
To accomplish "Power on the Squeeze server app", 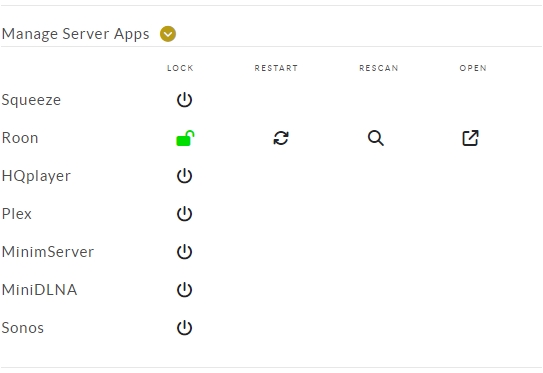I will 184,100.
